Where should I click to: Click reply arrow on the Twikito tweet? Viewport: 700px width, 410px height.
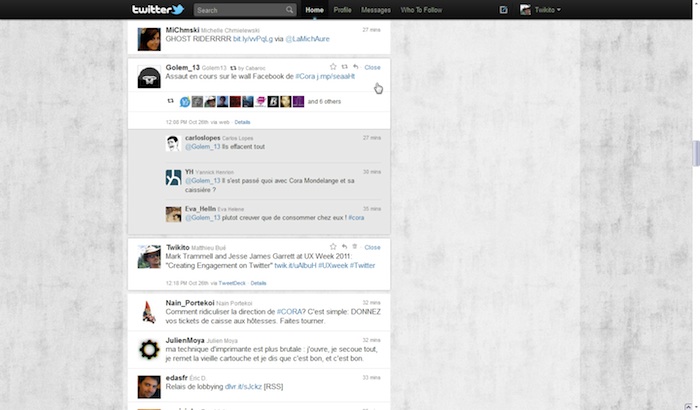344,247
